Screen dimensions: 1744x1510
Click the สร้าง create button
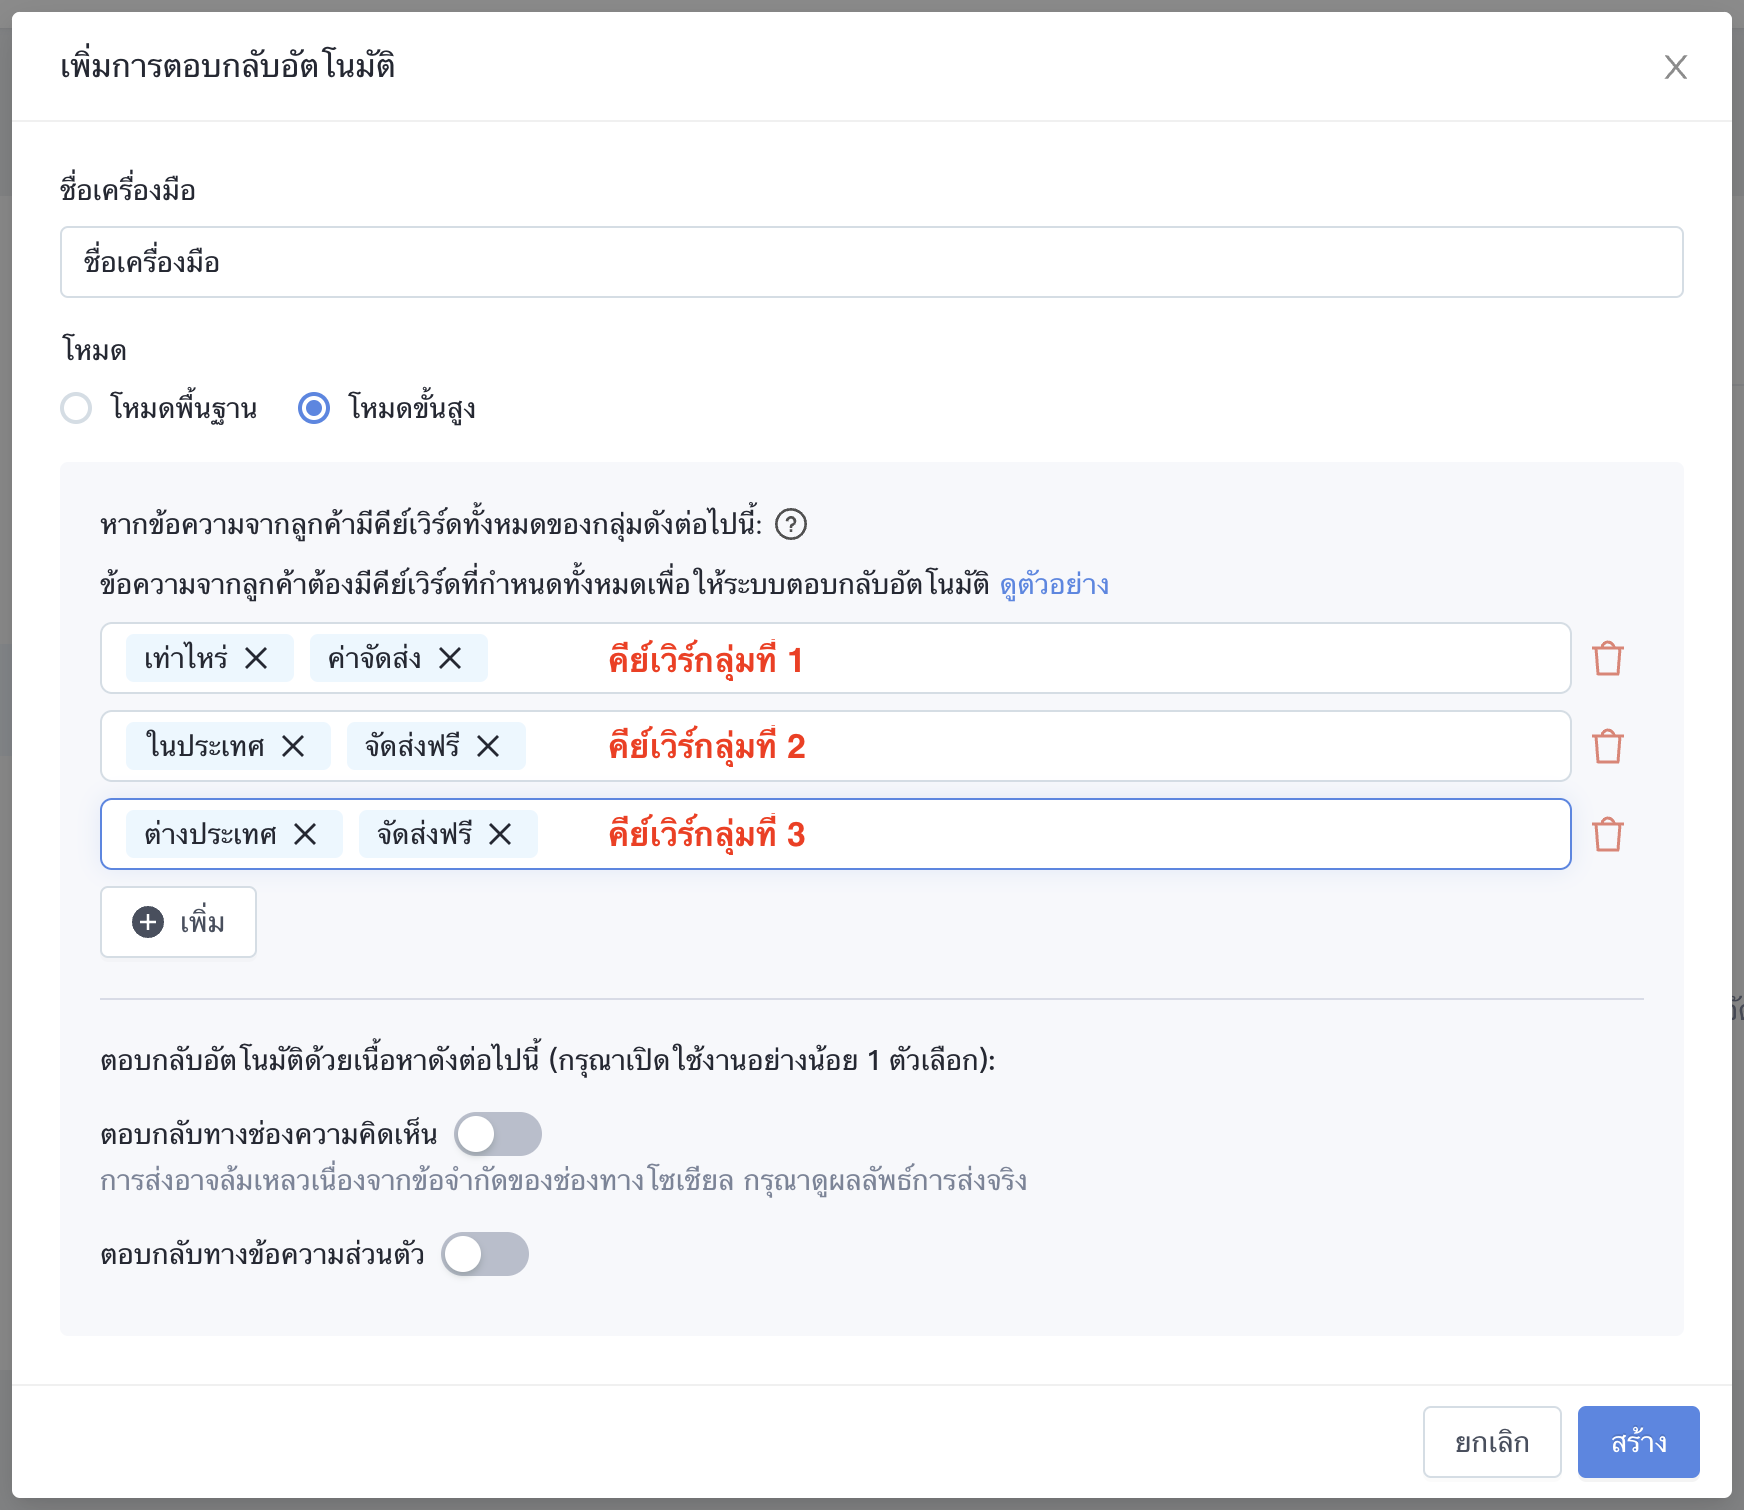[1639, 1442]
